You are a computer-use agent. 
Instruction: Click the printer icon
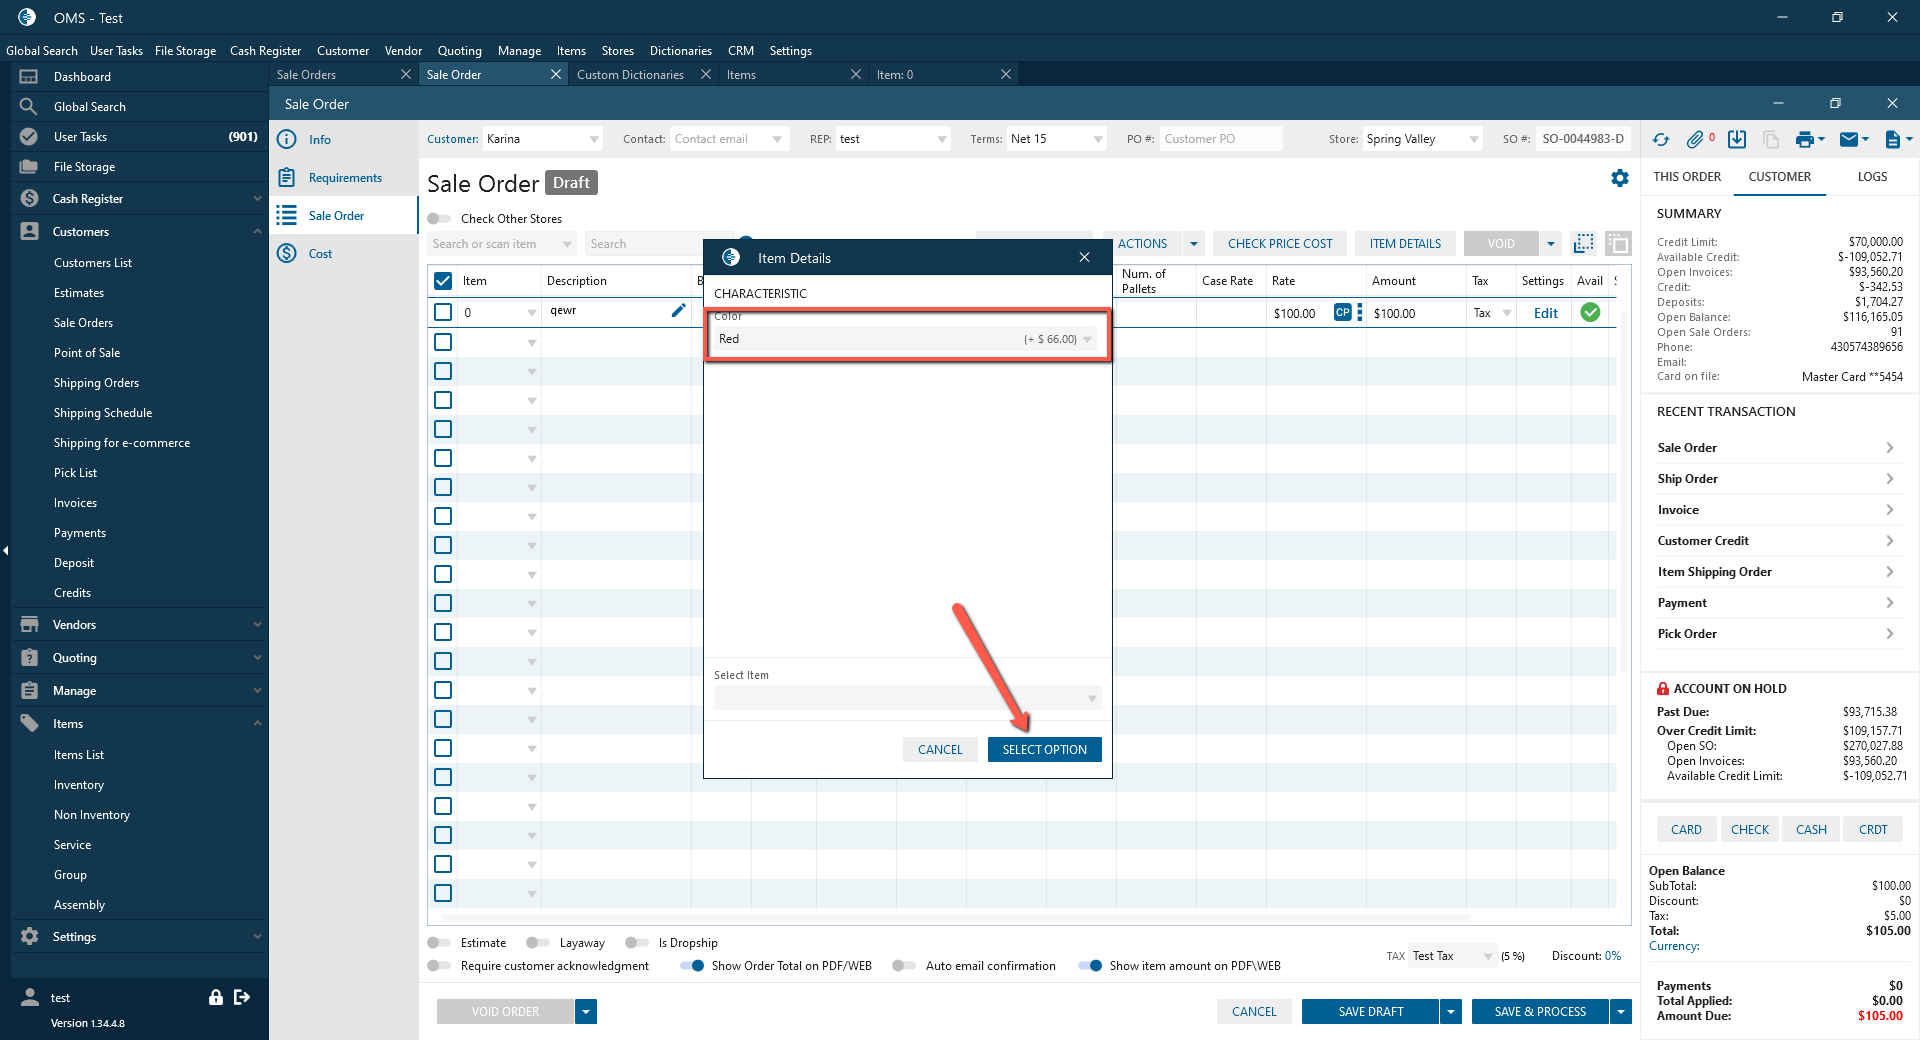click(x=1804, y=140)
